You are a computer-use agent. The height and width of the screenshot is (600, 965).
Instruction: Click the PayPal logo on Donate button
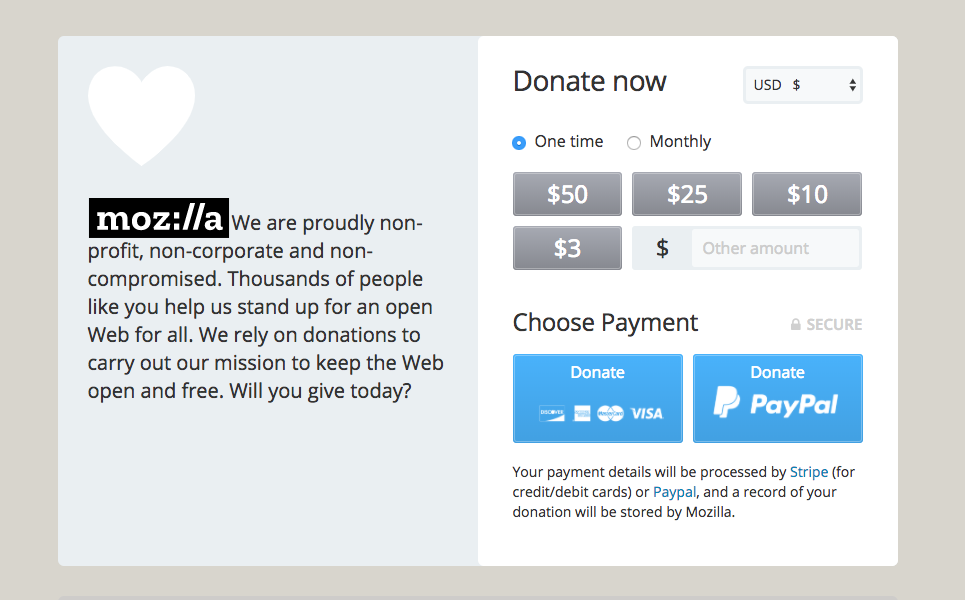776,403
